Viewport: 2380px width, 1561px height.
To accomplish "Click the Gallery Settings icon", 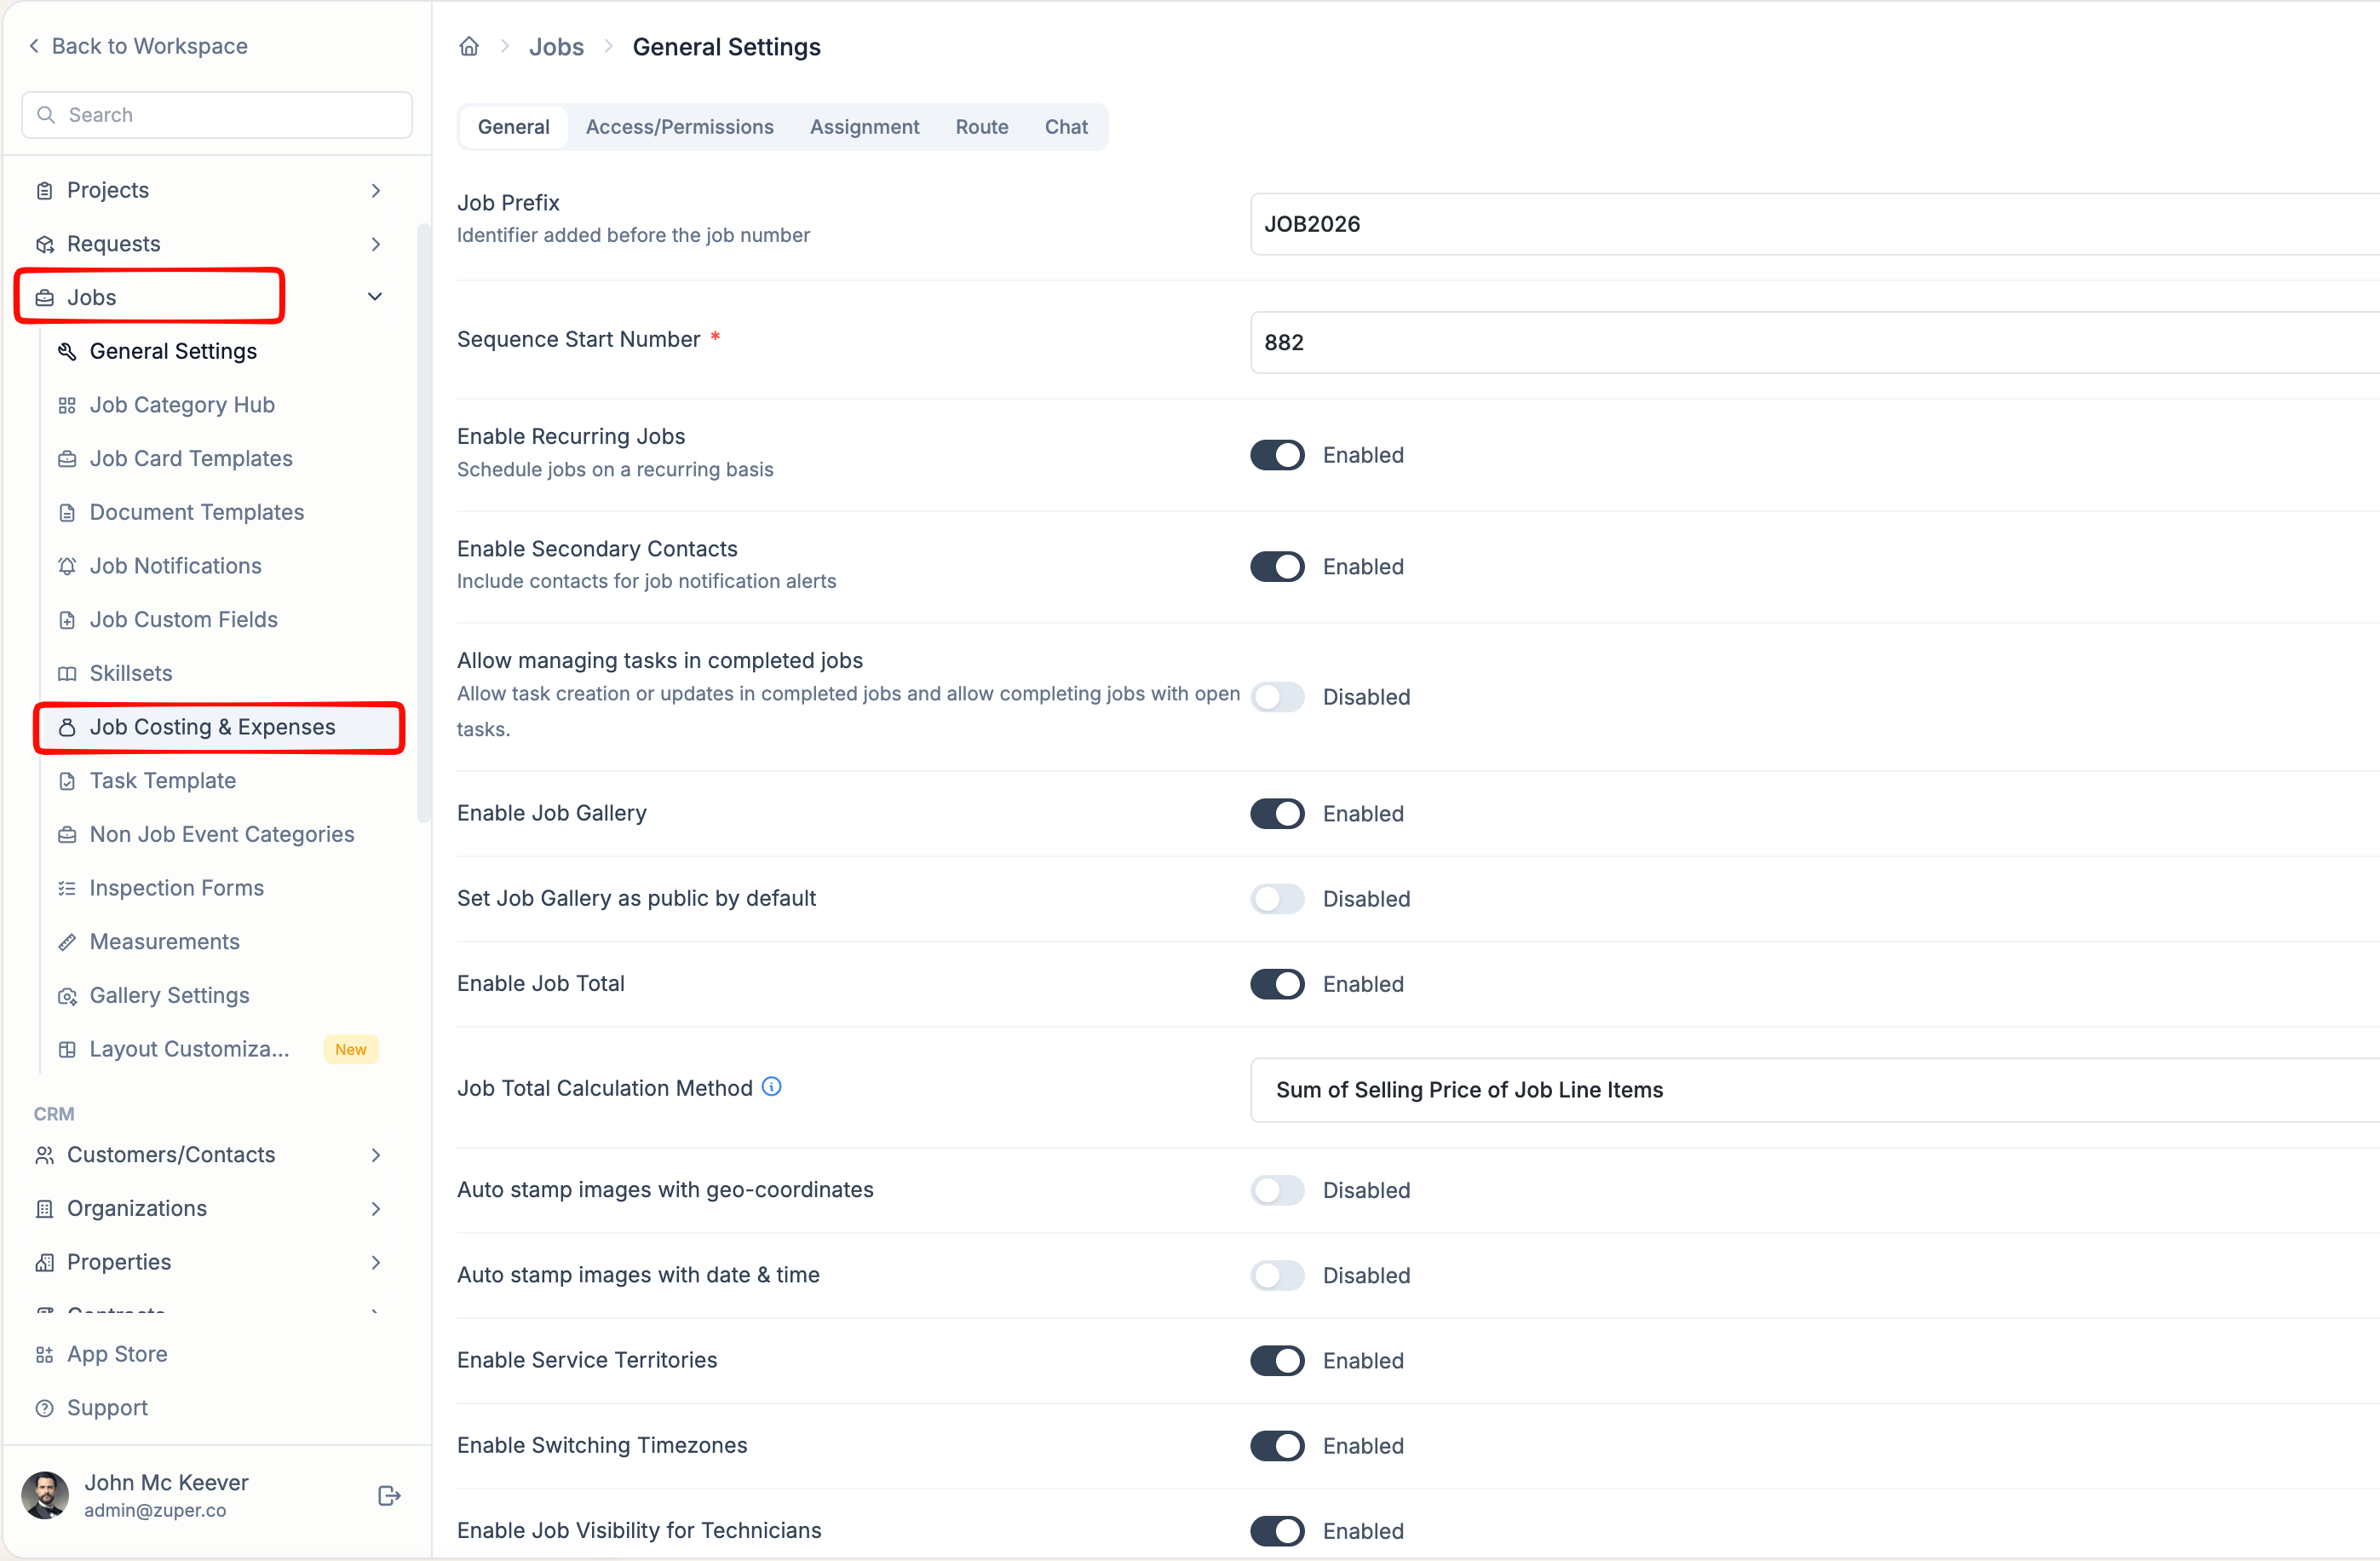I will coord(67,996).
